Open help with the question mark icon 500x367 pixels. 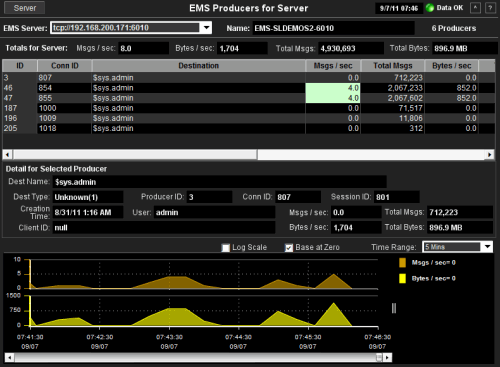(490, 8)
